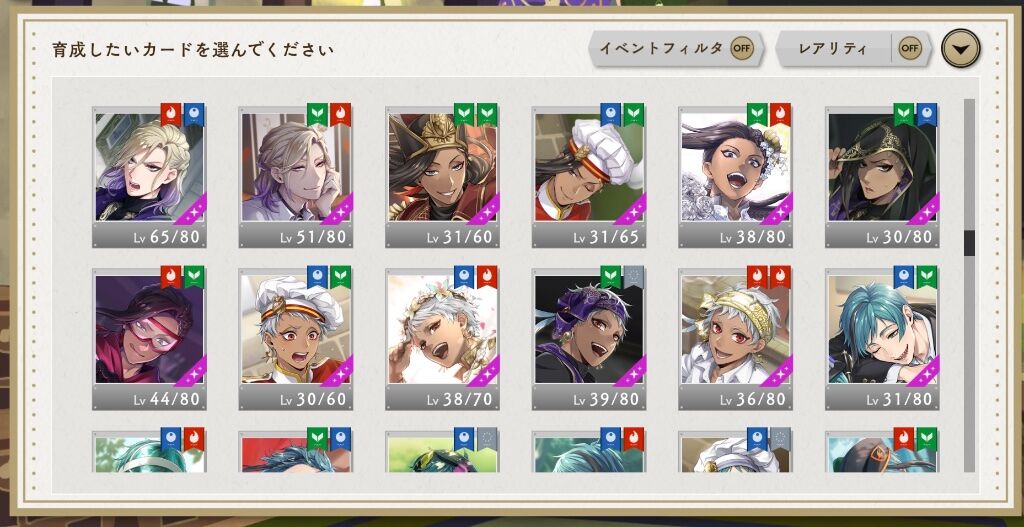Select the card at Lv 65/80

(149, 177)
